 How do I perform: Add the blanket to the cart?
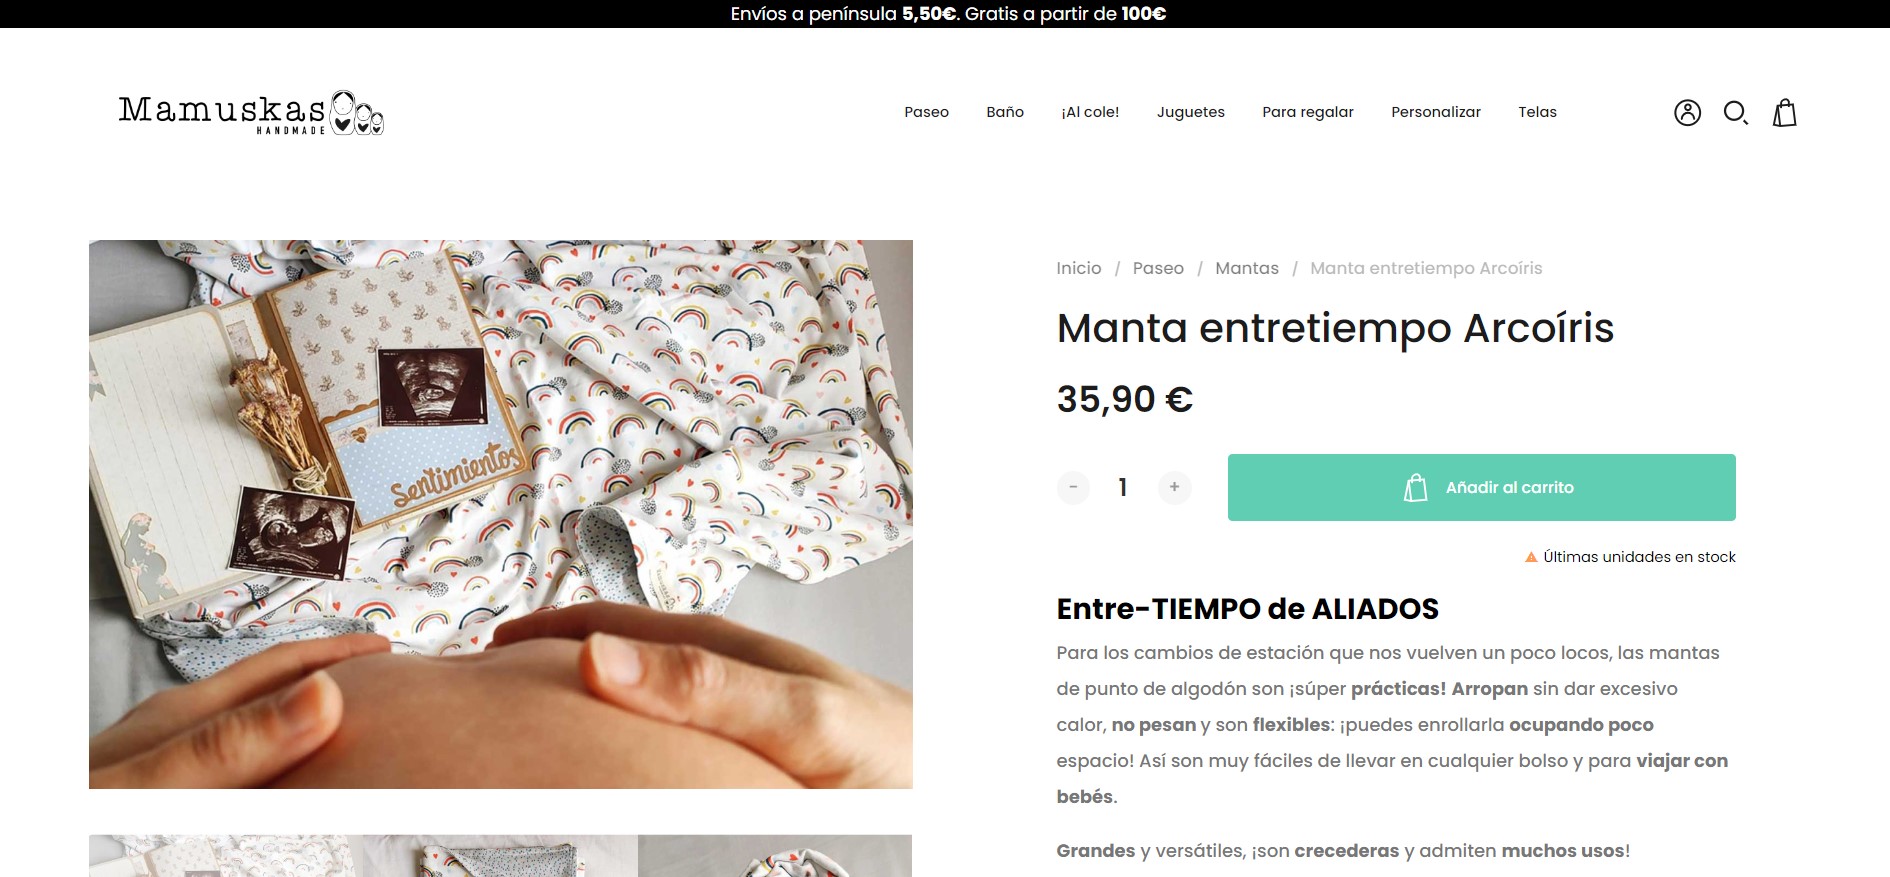coord(1481,487)
